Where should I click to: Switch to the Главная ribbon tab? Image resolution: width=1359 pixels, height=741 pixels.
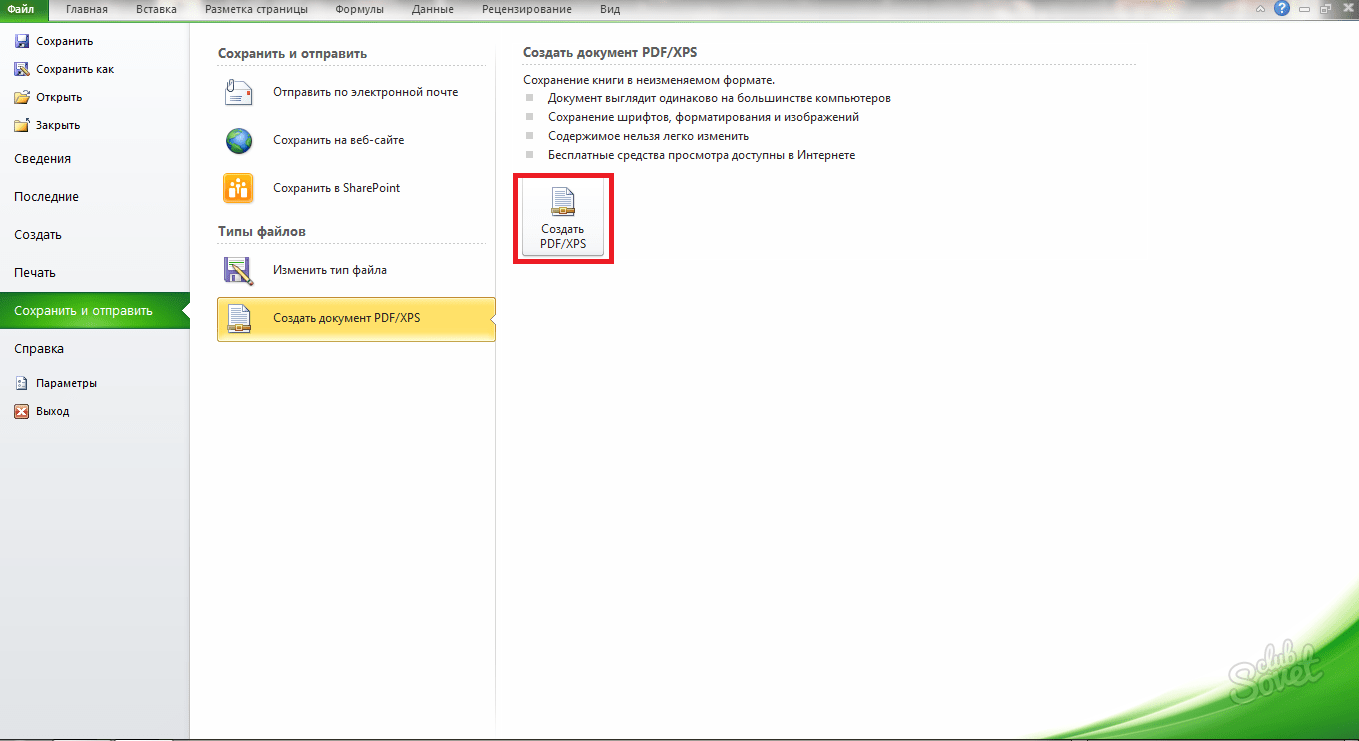[x=87, y=10]
